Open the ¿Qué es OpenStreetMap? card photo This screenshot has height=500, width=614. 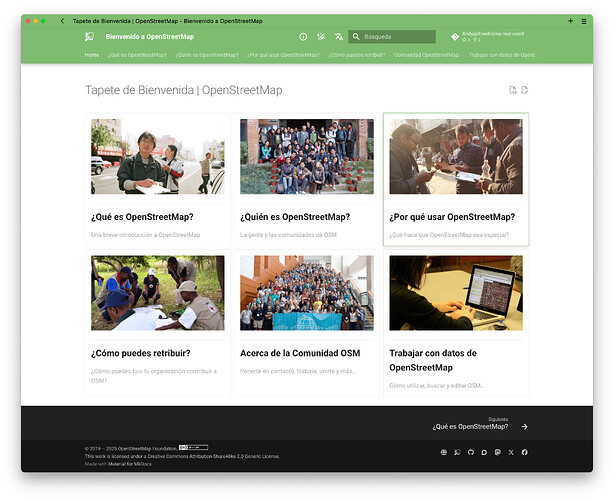coord(158,157)
